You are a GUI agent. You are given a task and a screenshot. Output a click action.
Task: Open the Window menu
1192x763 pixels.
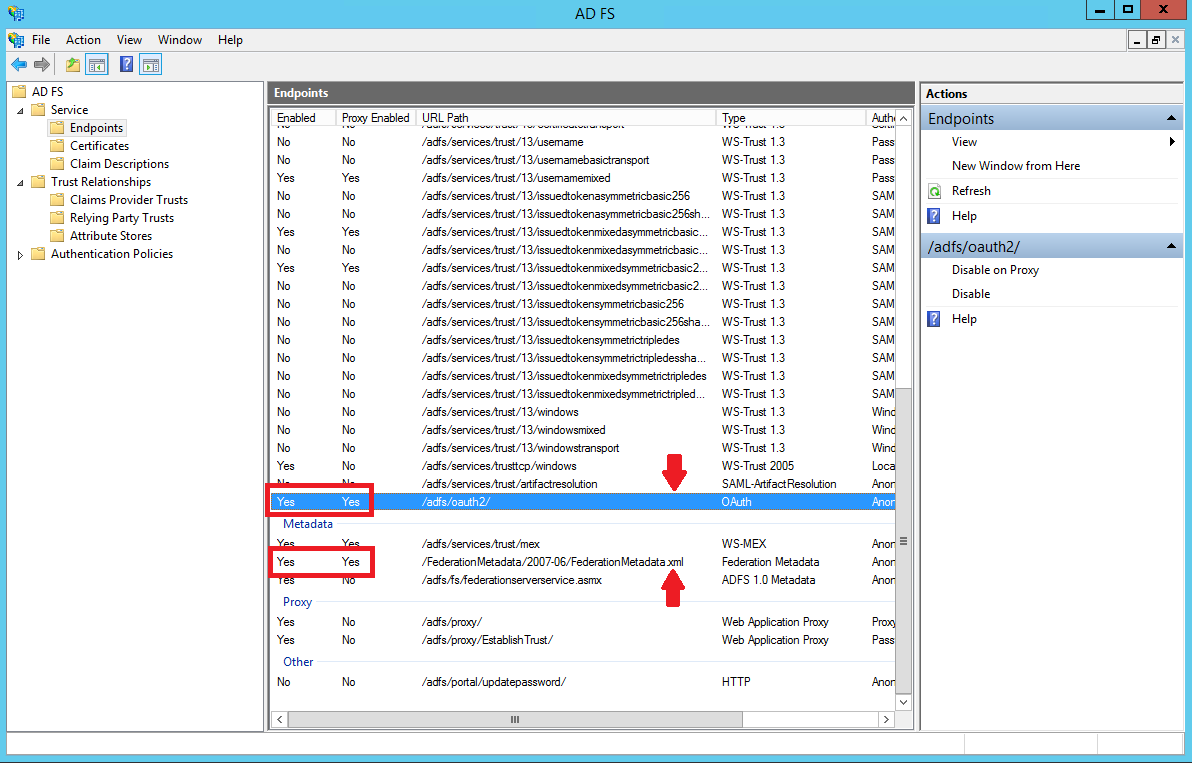(x=180, y=40)
